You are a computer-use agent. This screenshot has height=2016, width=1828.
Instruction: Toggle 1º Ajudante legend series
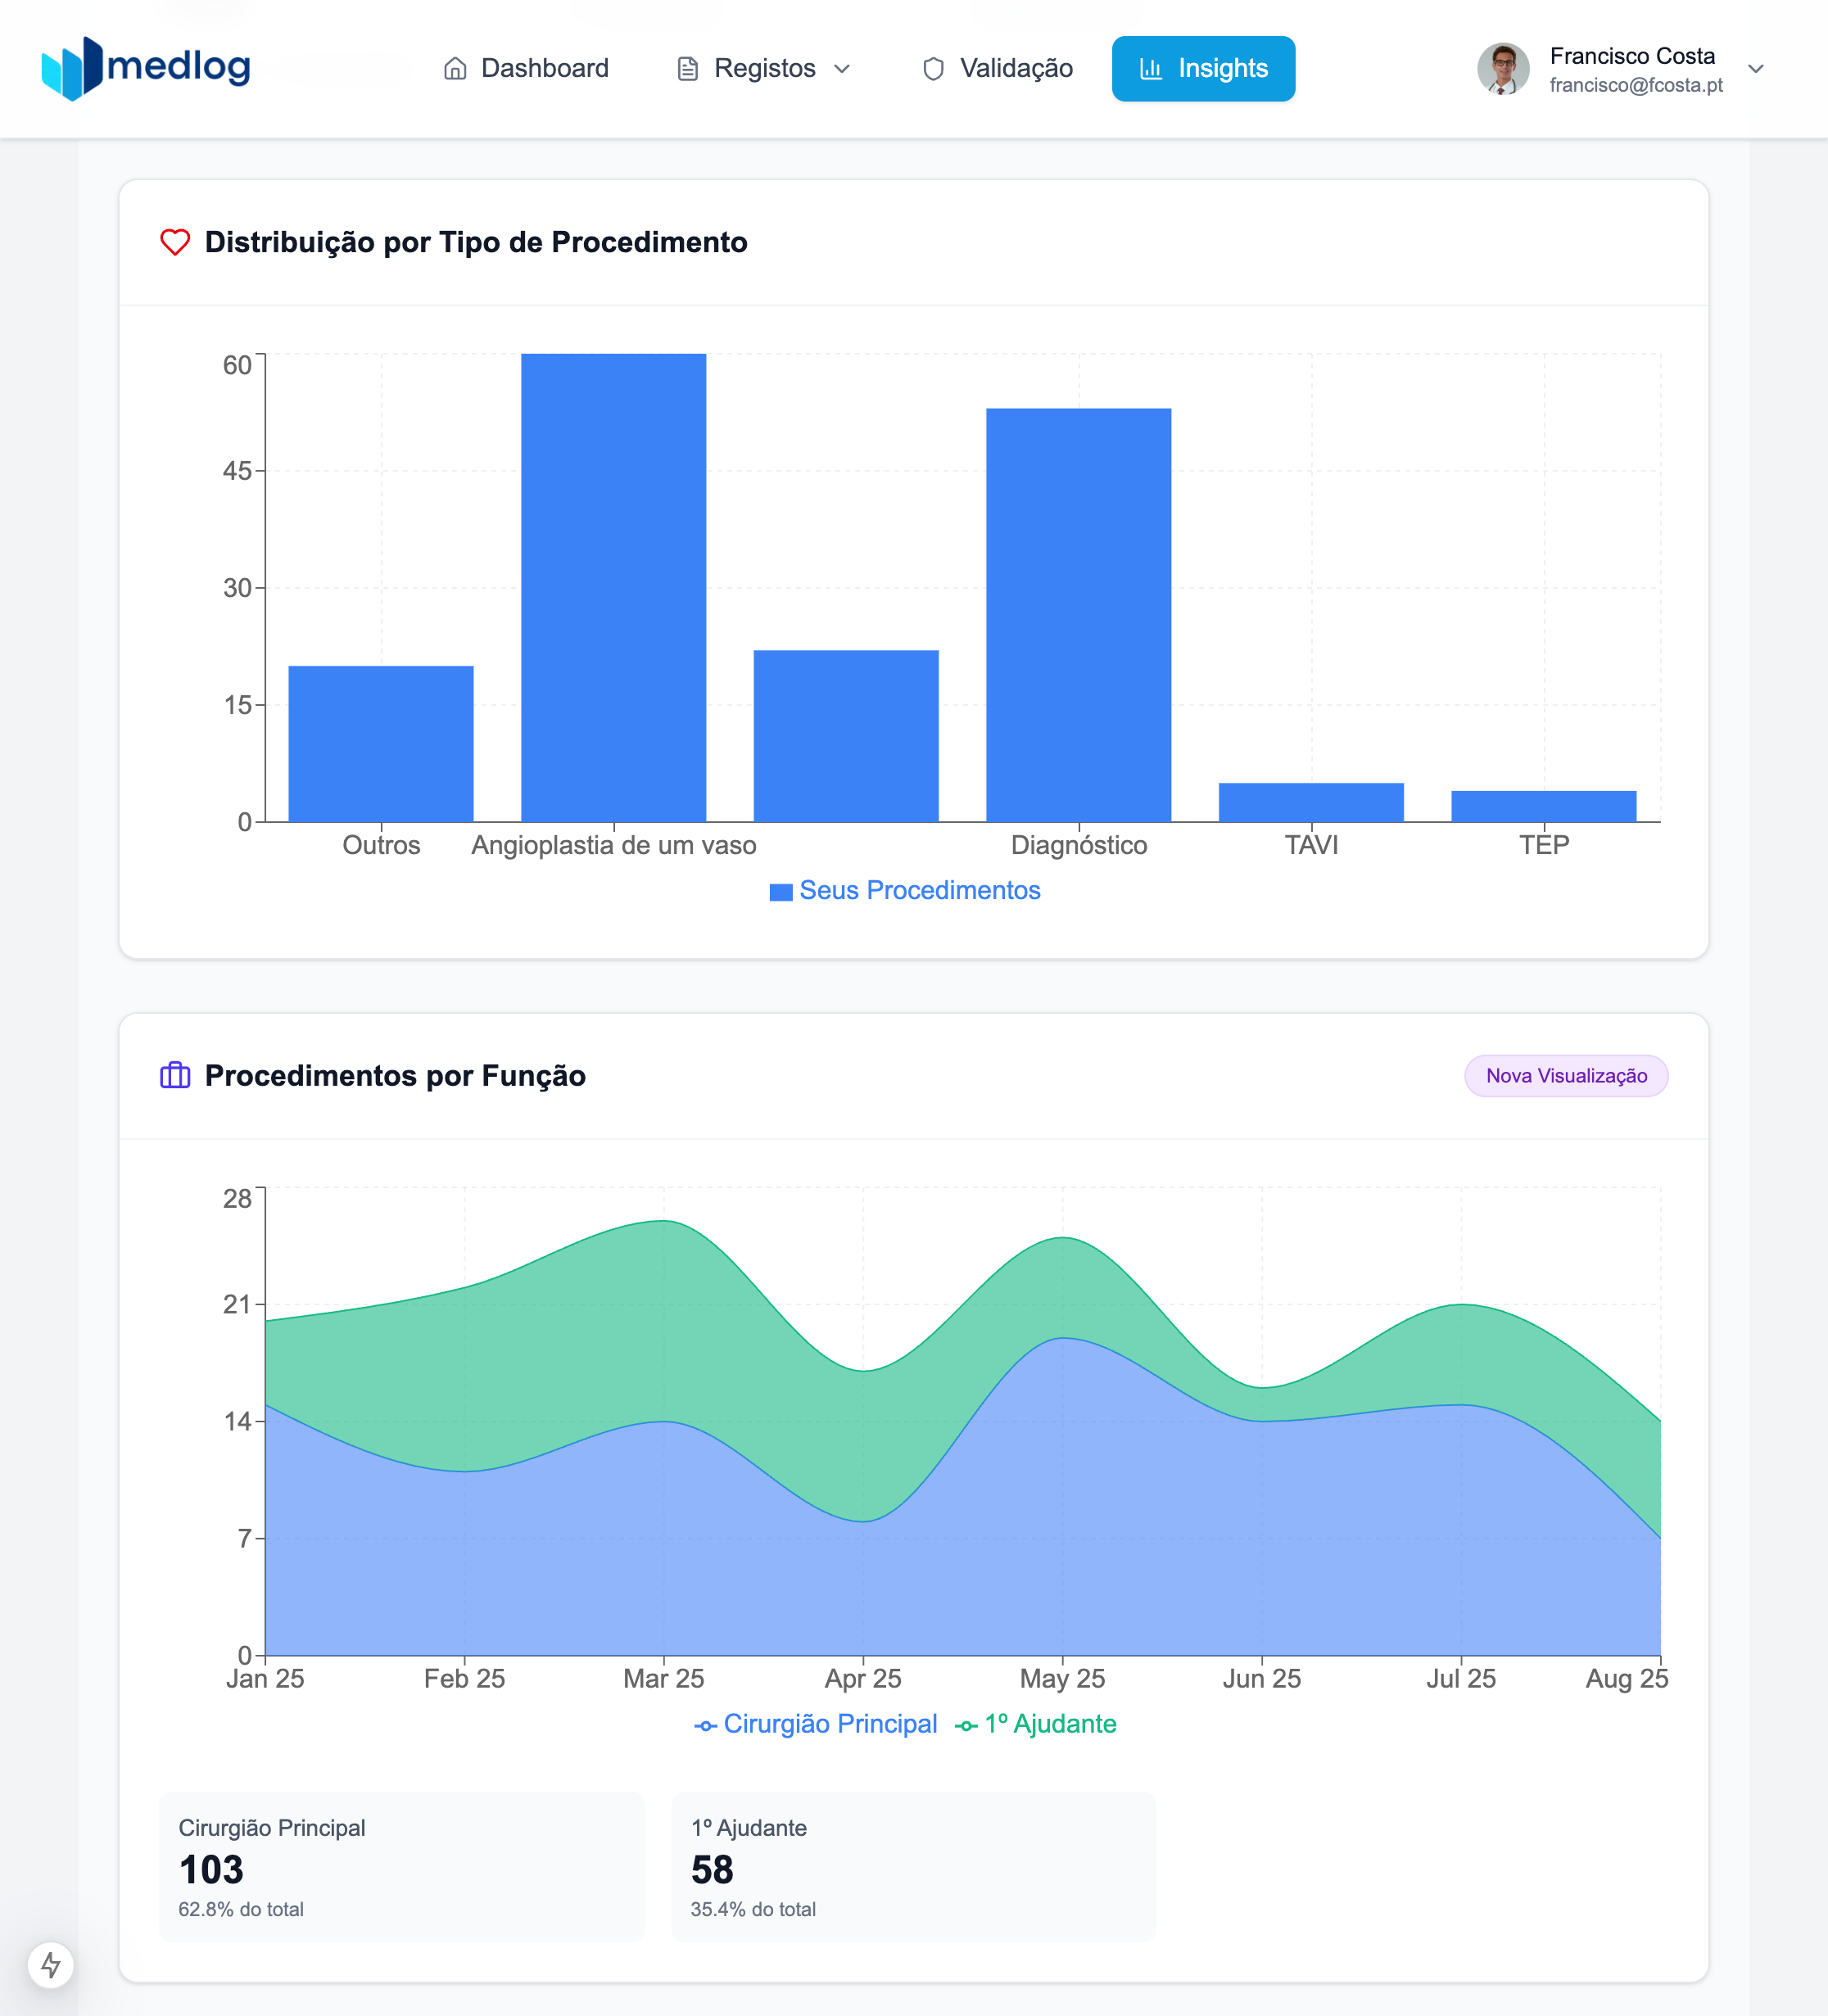click(x=1049, y=1724)
